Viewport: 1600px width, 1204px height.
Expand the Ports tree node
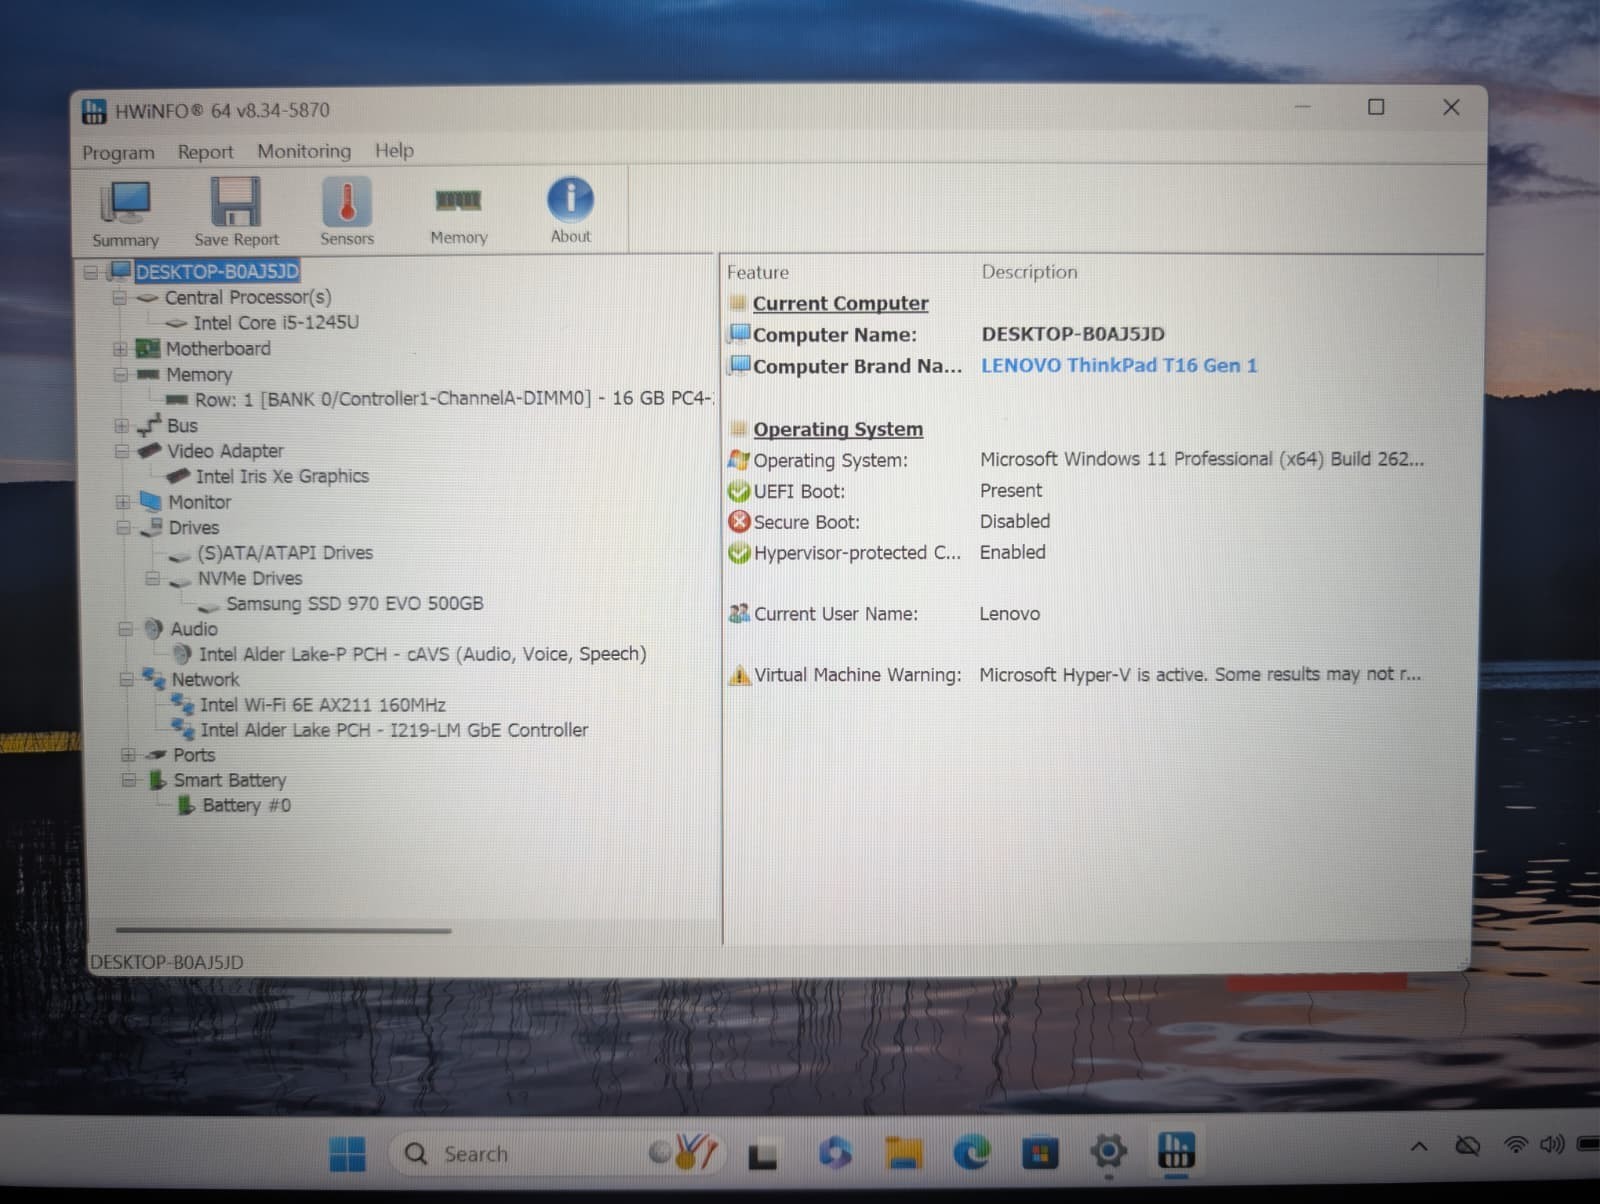point(128,755)
